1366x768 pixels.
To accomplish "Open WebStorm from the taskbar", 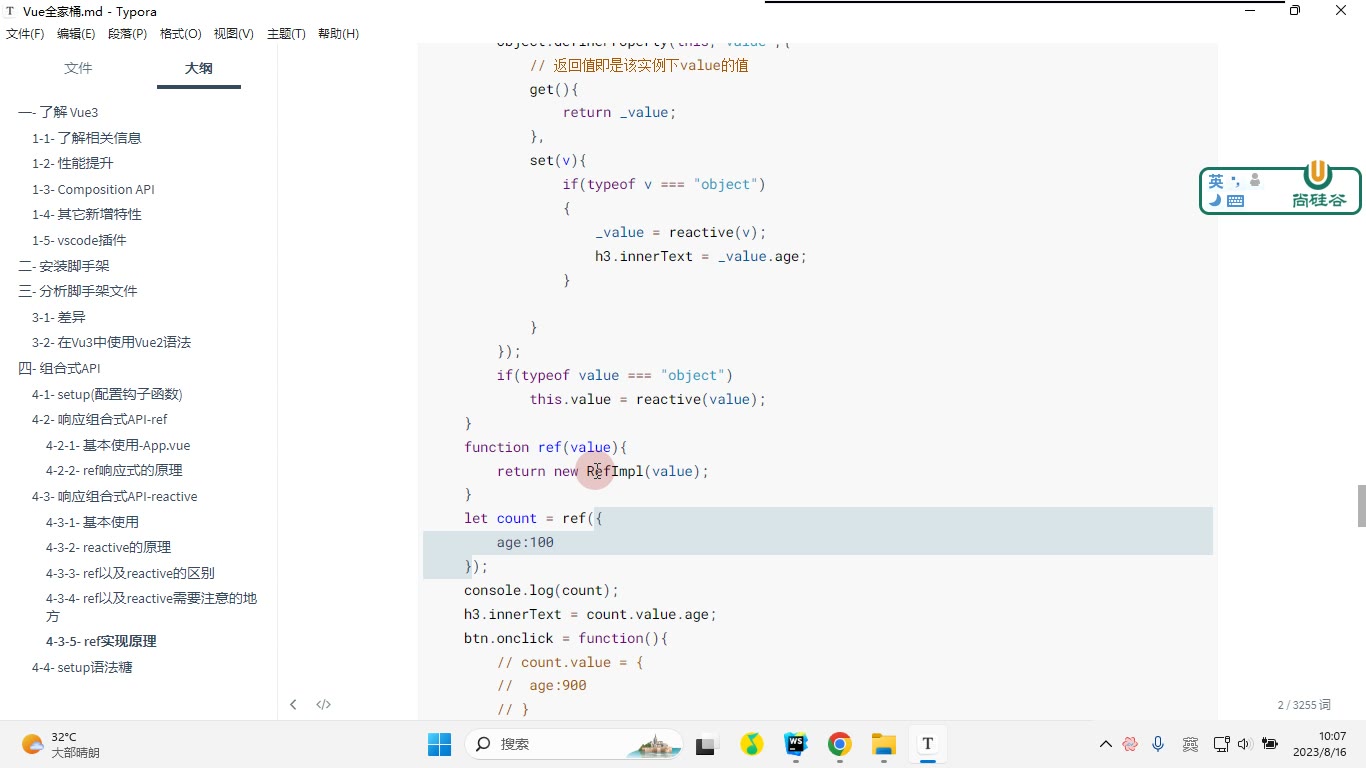I will tap(796, 744).
